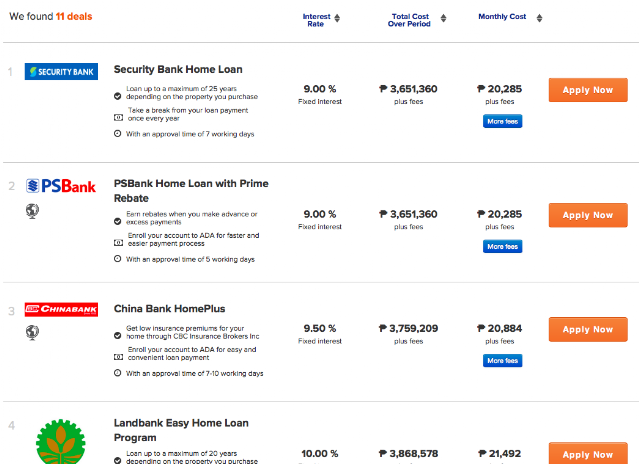Apply now for Landbank Easy Home Loan

[x=588, y=453]
